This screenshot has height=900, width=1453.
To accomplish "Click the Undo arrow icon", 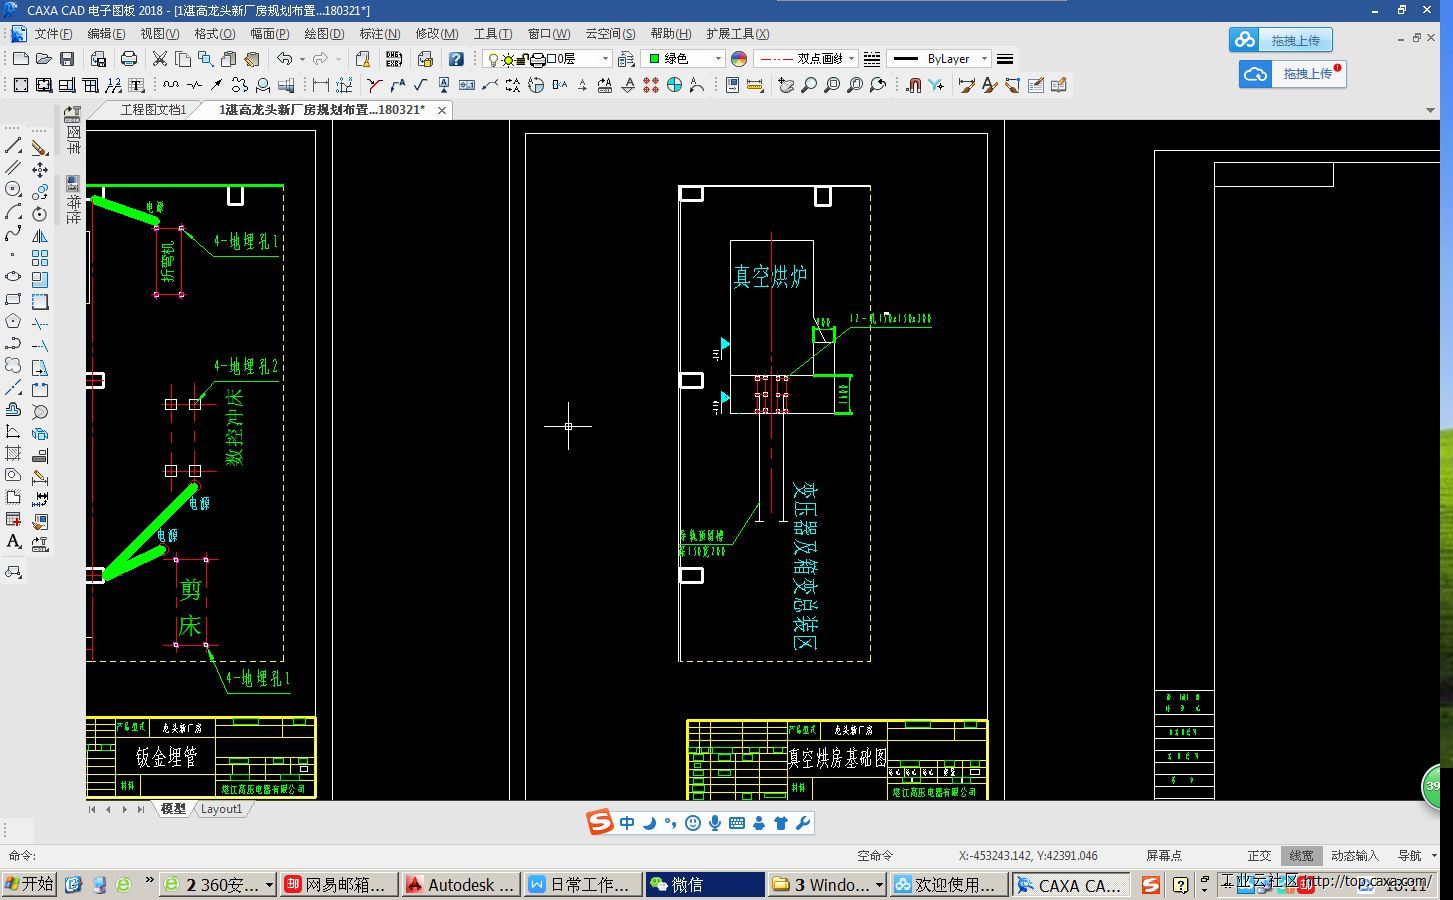I will (x=285, y=59).
